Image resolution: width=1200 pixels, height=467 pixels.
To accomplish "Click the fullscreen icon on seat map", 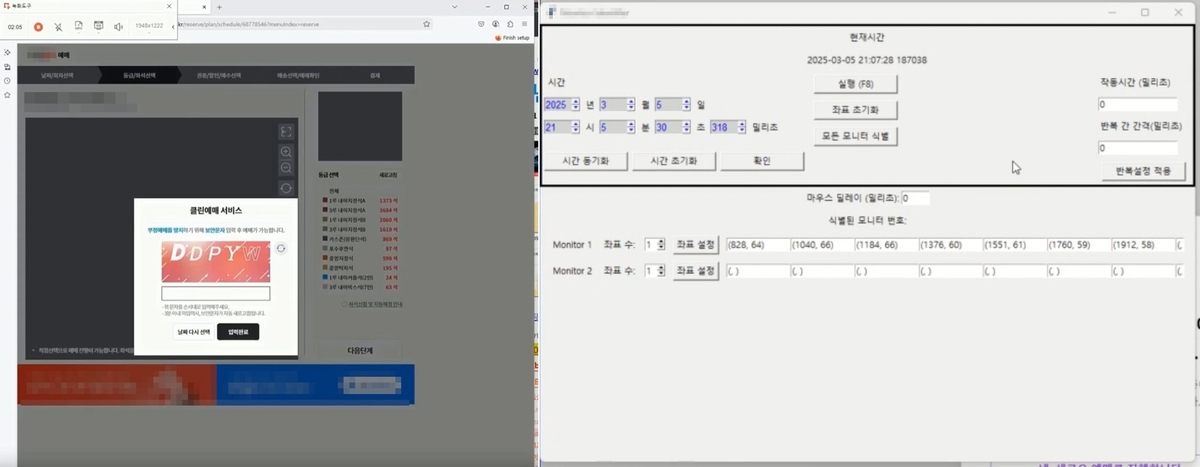I will click(x=286, y=132).
